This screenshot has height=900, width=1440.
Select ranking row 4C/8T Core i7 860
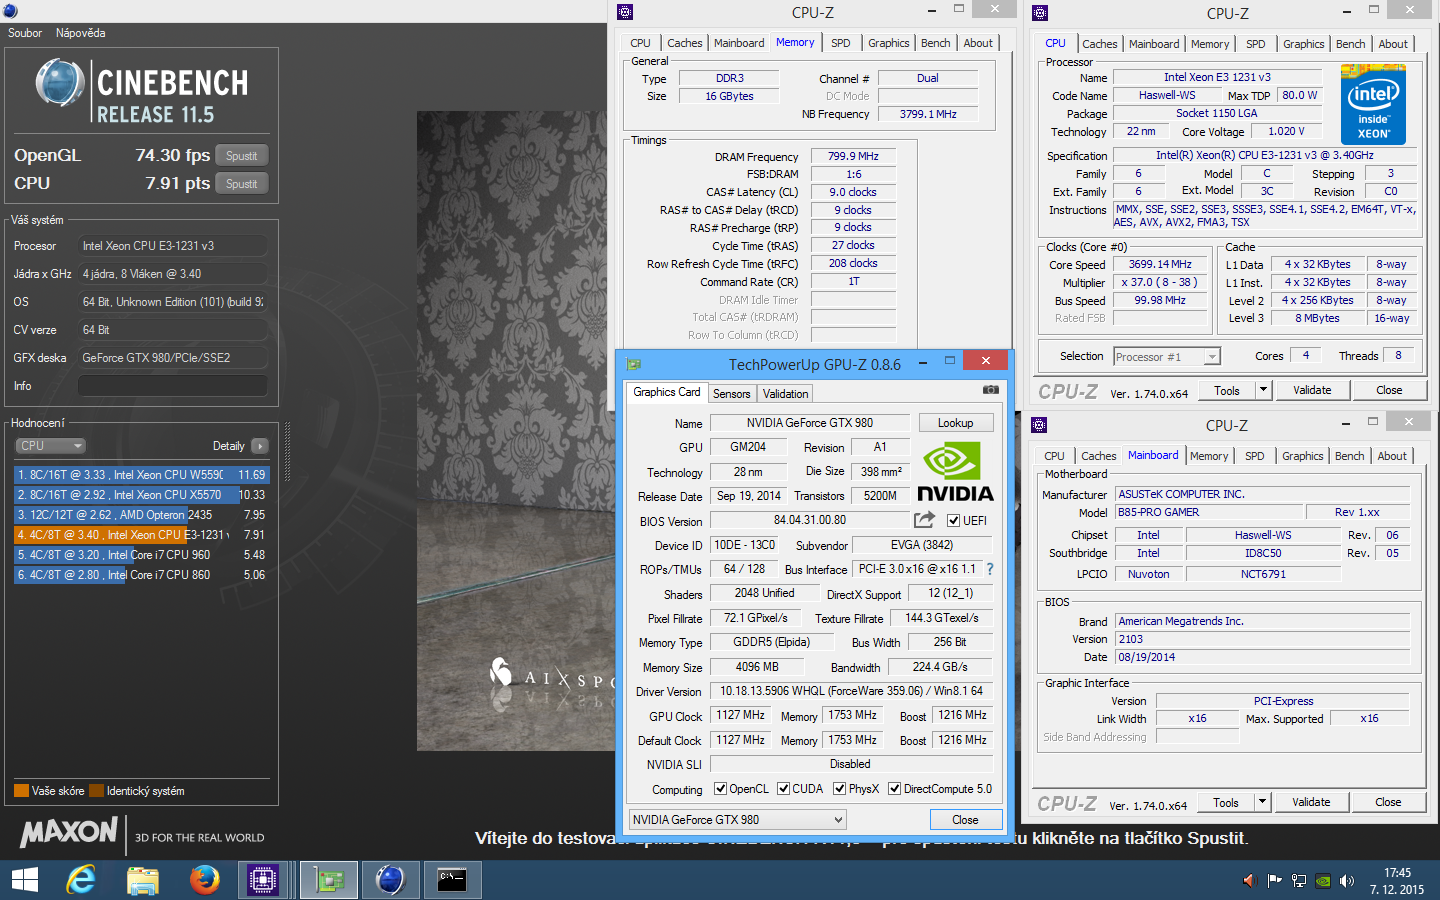pyautogui.click(x=142, y=575)
